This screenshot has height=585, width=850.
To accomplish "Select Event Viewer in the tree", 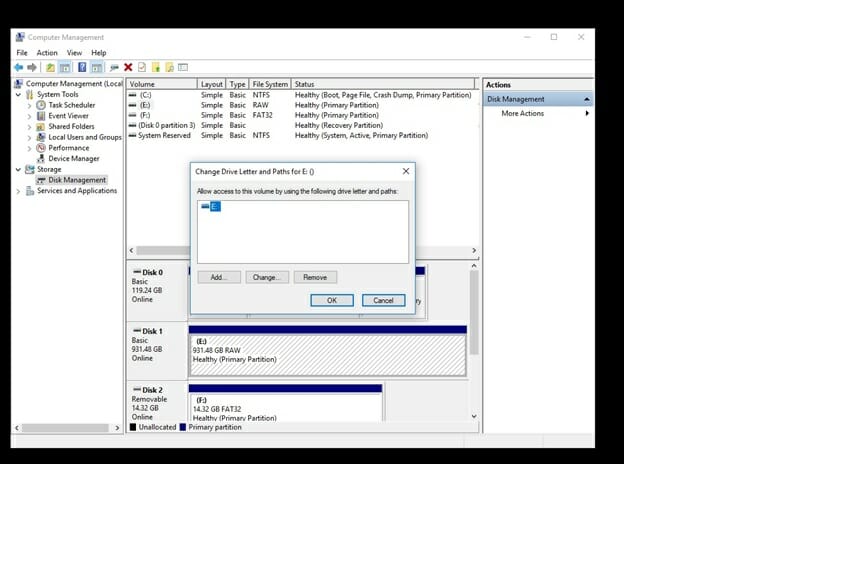I will tap(68, 115).
